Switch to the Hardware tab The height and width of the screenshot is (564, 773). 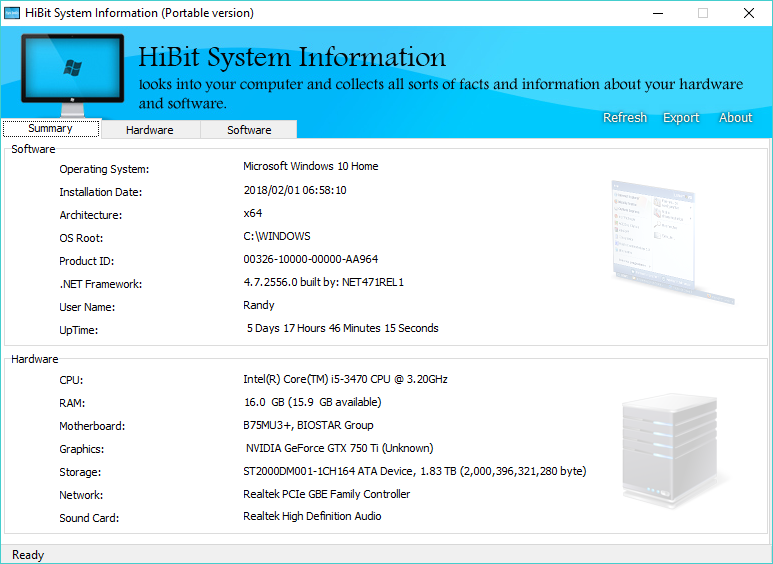[x=150, y=130]
